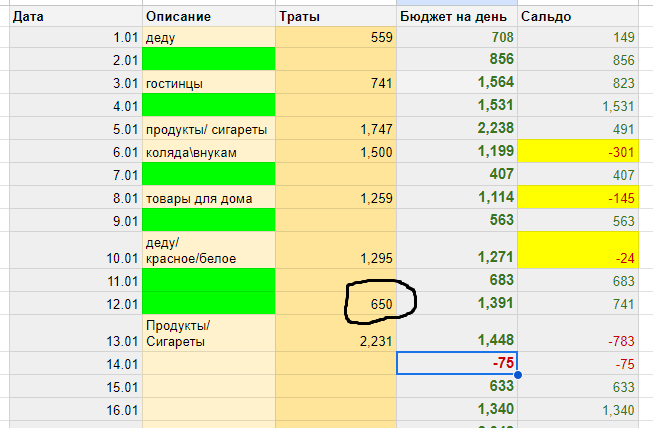Screen dimensions: 653x428
Task: Select the 'Описание' header cell
Action: 209,16
